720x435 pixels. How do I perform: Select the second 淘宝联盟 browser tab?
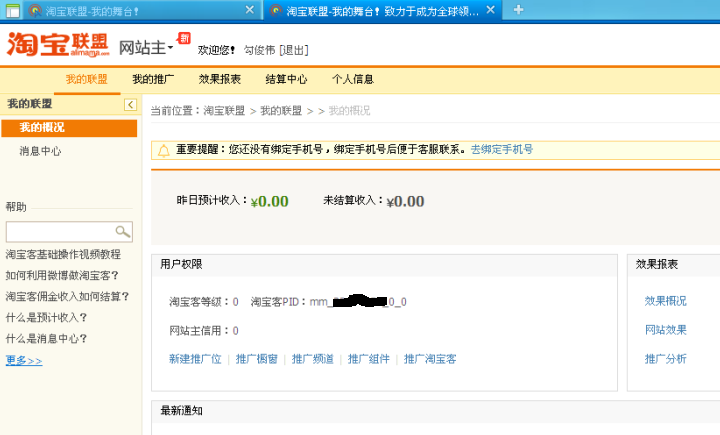pyautogui.click(x=382, y=11)
